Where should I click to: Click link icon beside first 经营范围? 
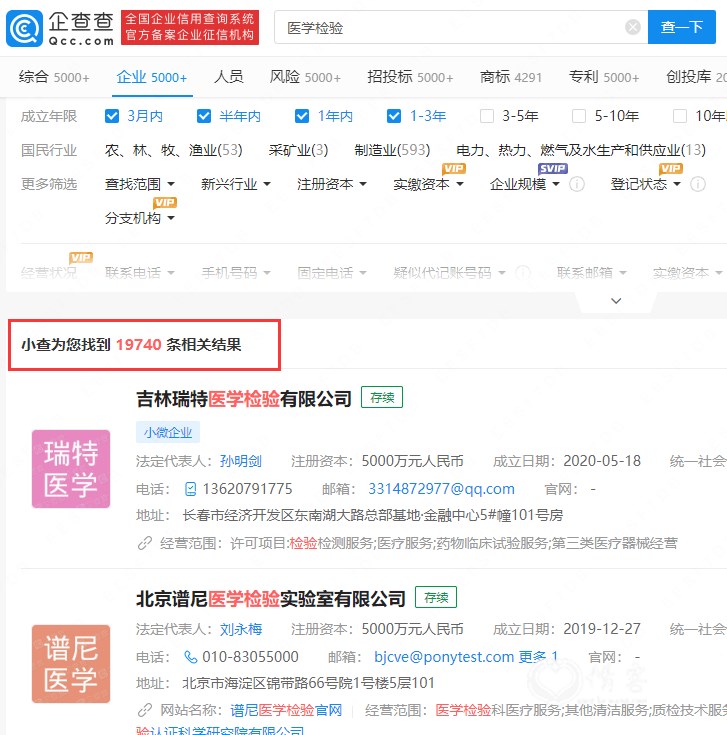click(x=145, y=543)
